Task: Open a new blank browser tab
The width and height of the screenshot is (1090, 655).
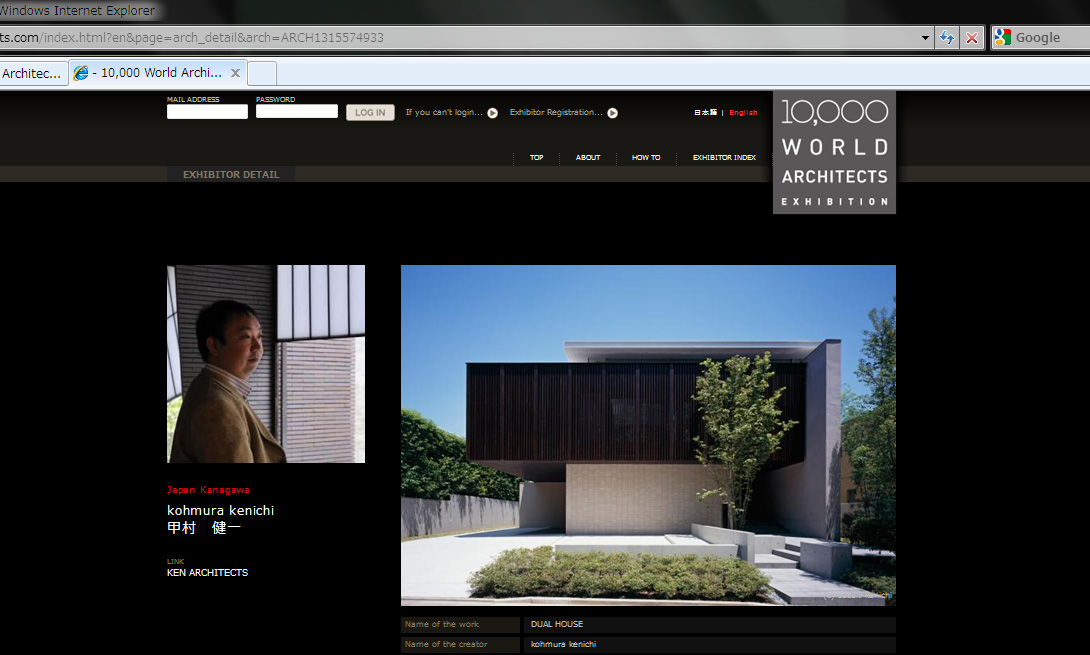Action: tap(262, 73)
